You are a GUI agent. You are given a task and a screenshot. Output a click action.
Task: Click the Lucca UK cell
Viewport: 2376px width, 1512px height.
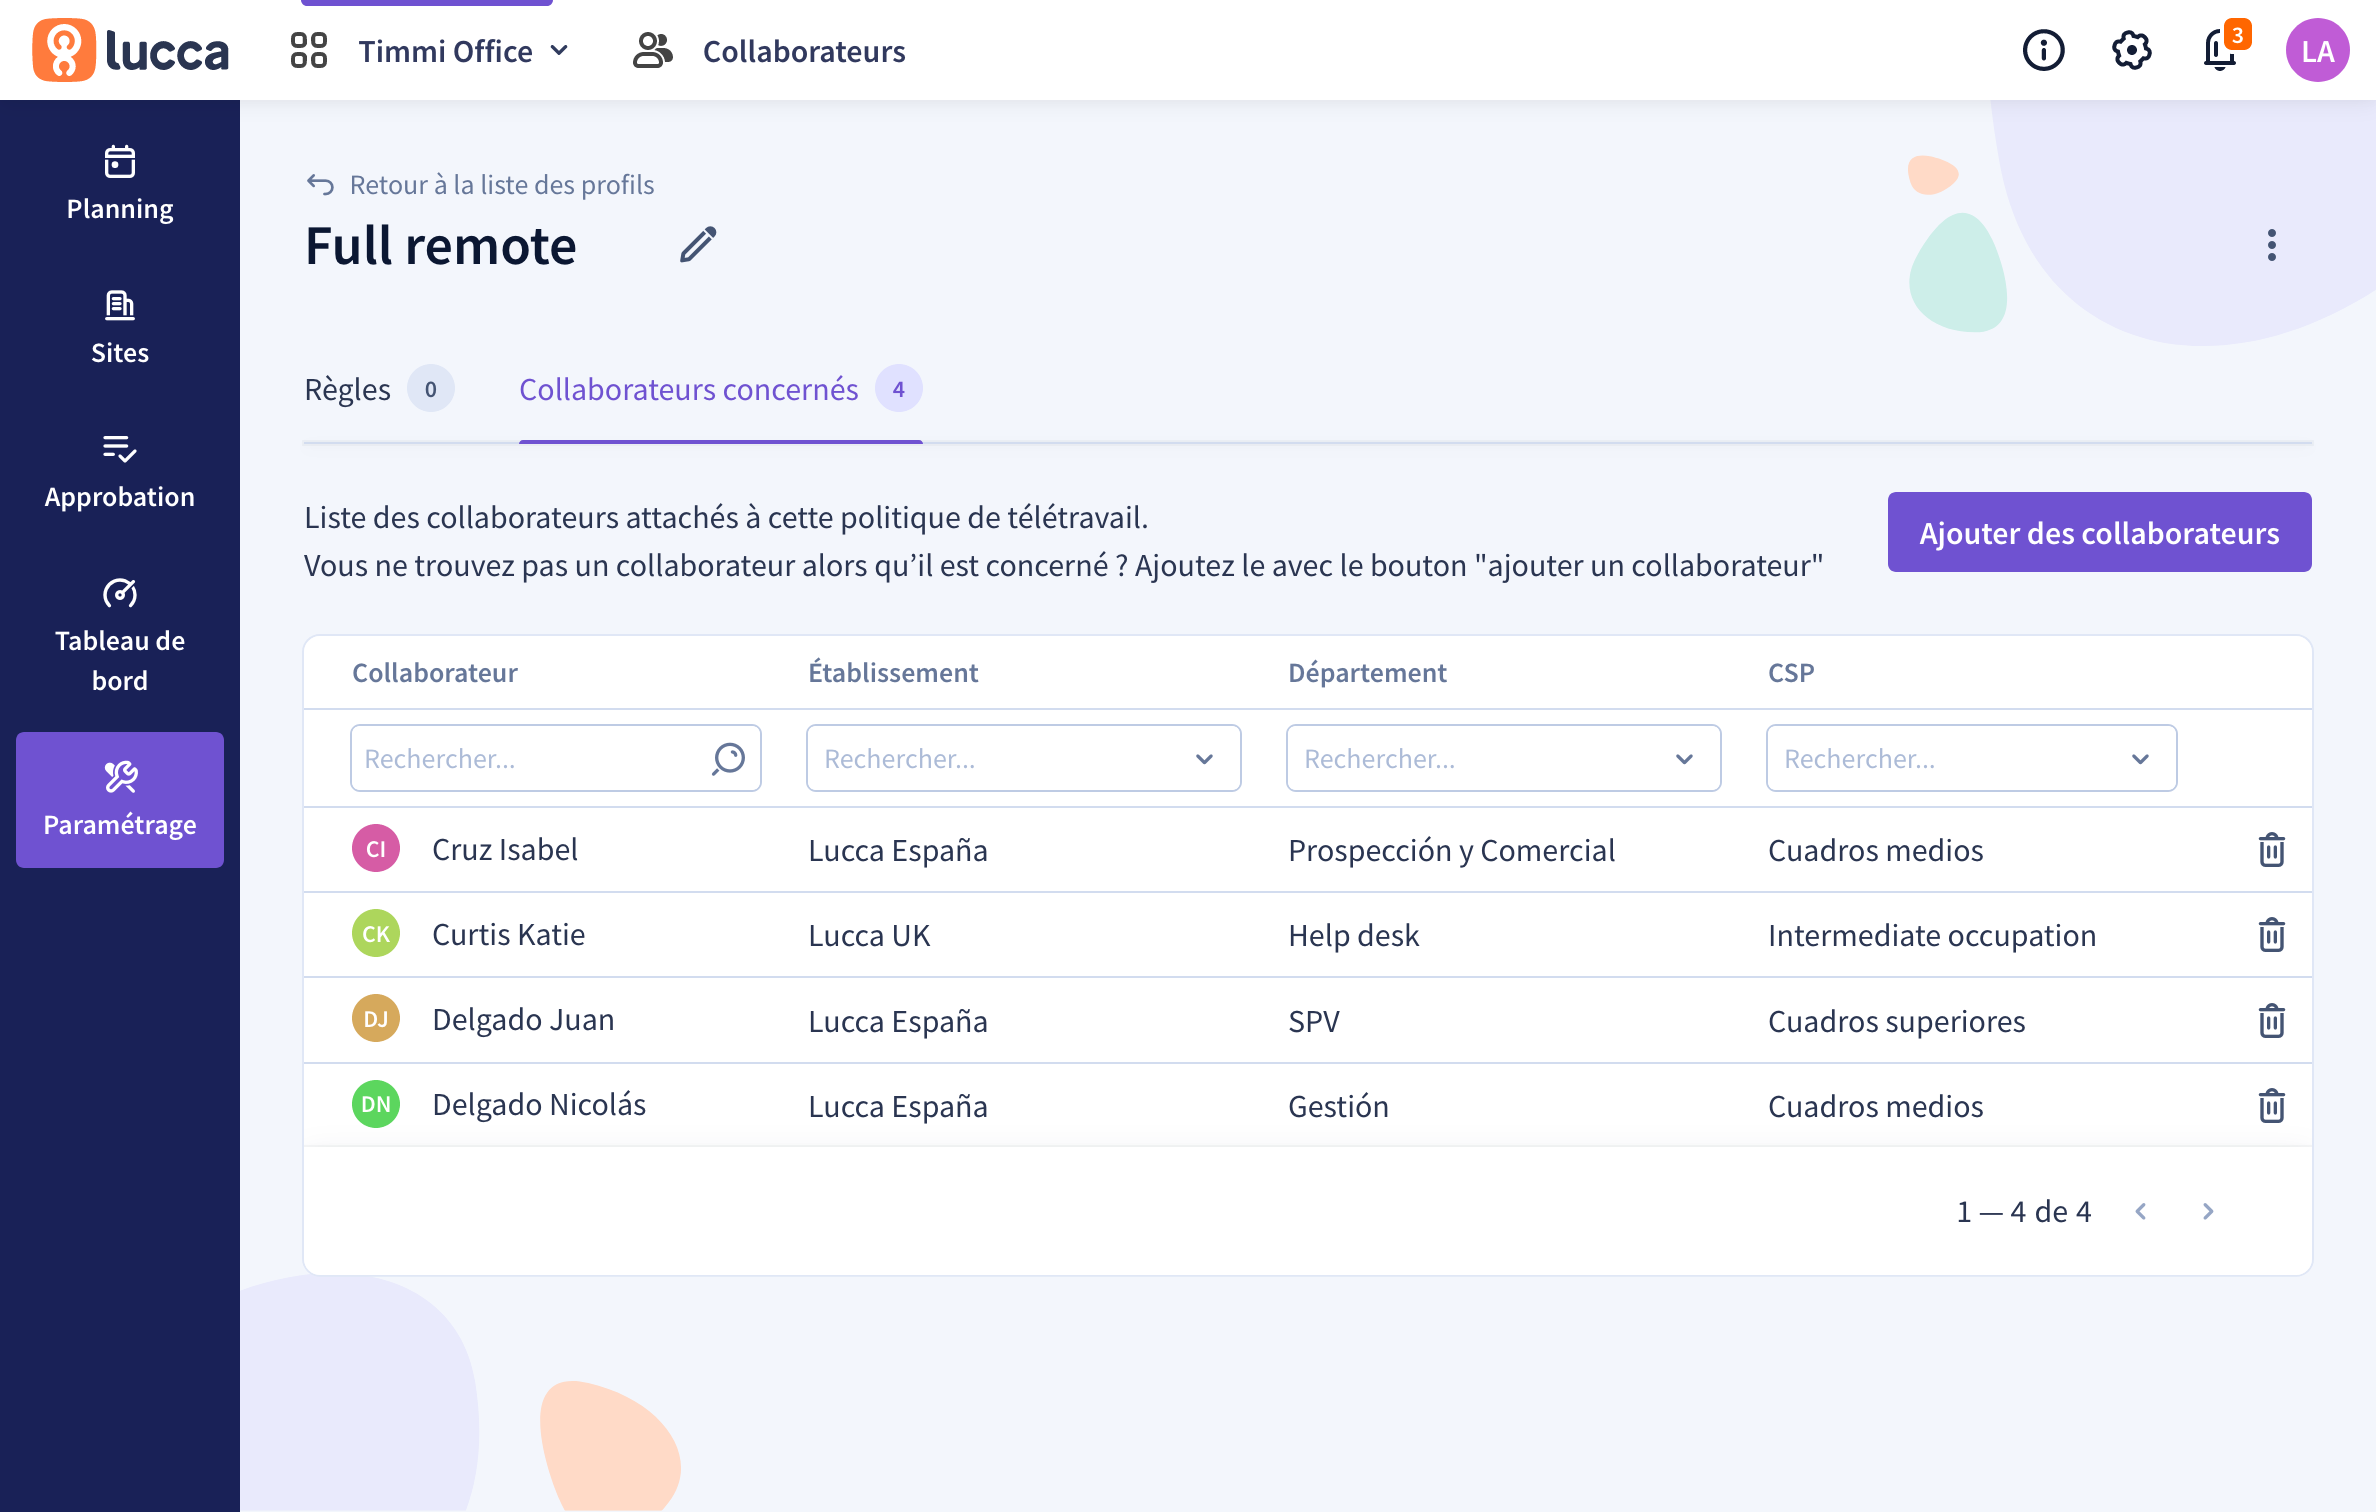point(869,935)
